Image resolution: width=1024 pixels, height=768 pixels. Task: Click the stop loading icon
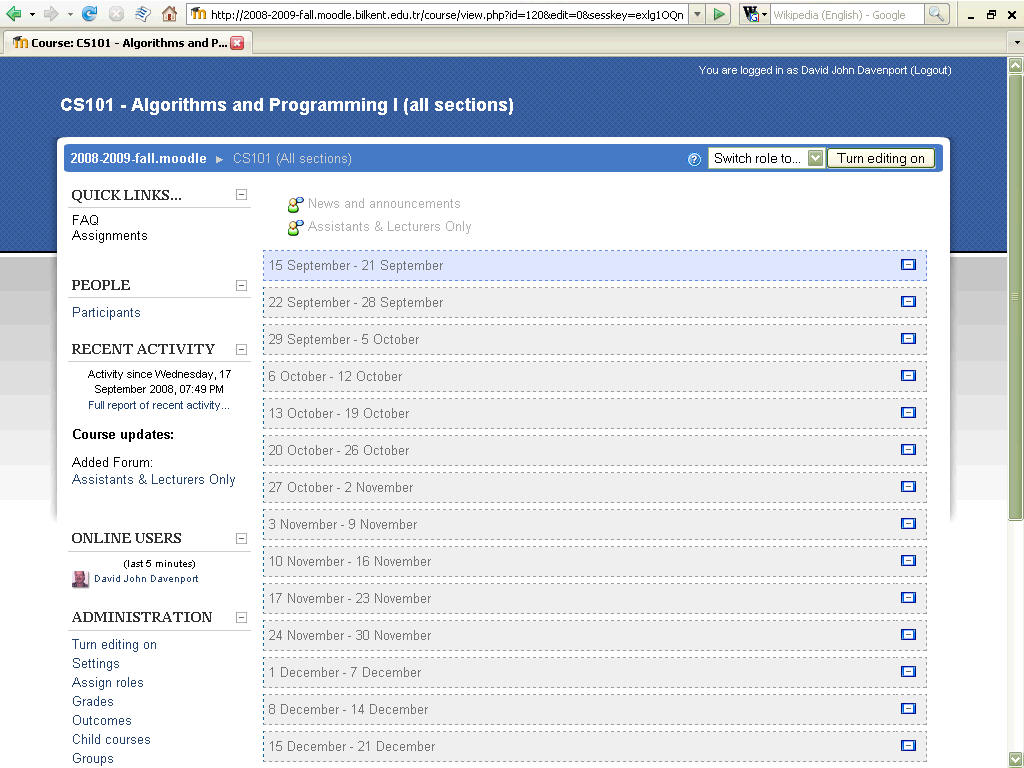116,14
